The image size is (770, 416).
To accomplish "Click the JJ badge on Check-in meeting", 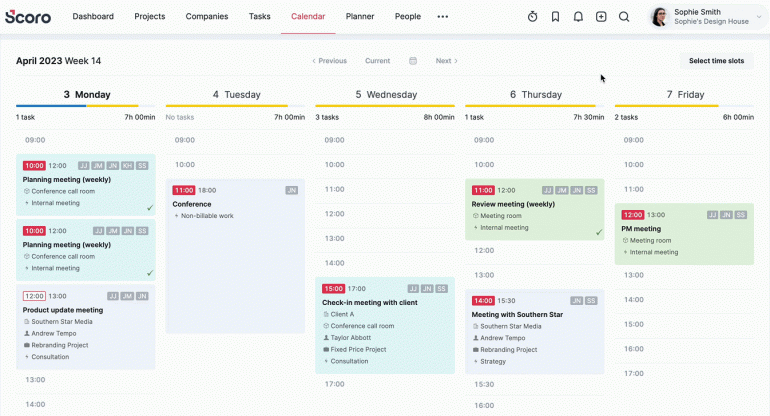I will [x=413, y=289].
